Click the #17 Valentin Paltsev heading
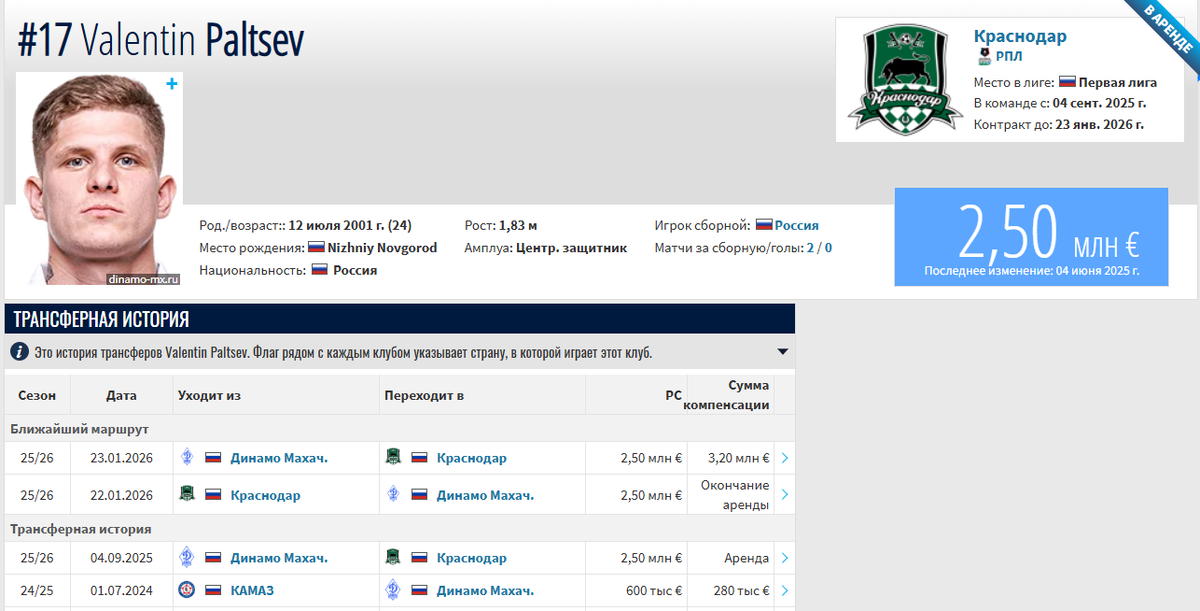This screenshot has height=611, width=1200. [x=161, y=40]
